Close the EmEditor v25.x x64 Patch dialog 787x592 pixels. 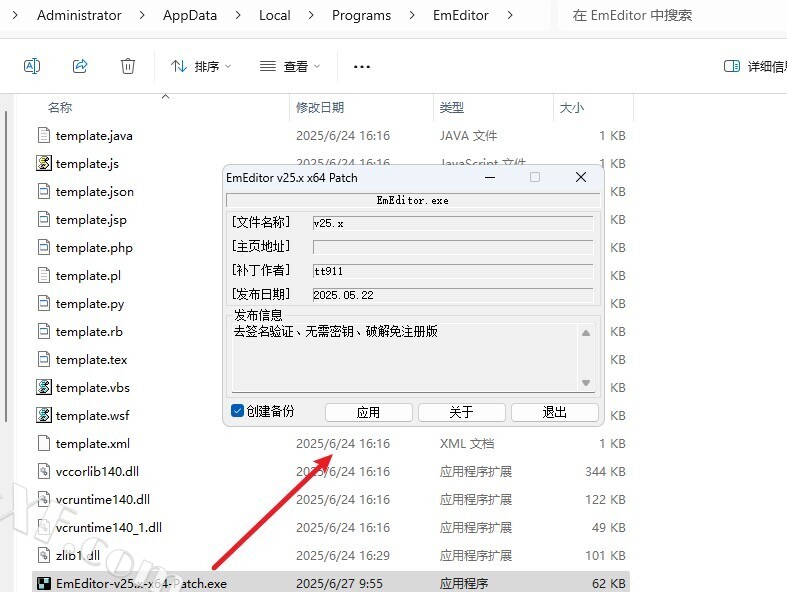coord(581,177)
